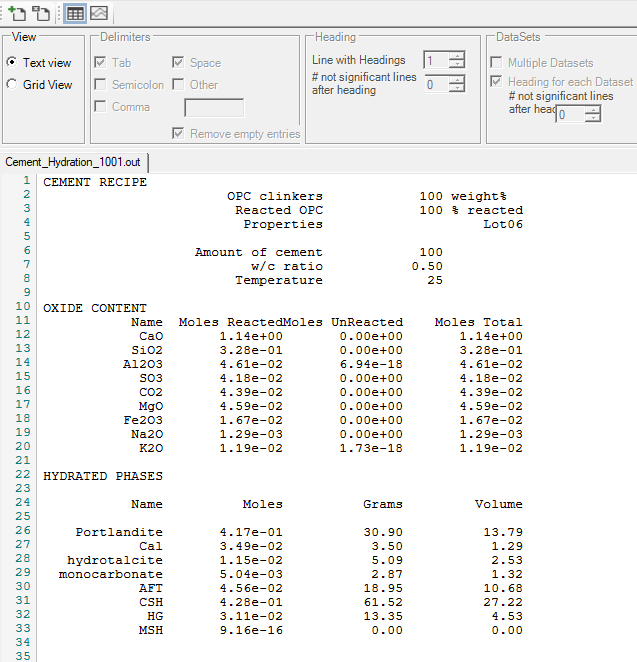Toggle Remove empty entries checkbox
This screenshot has height=662, width=637.
[x=179, y=134]
